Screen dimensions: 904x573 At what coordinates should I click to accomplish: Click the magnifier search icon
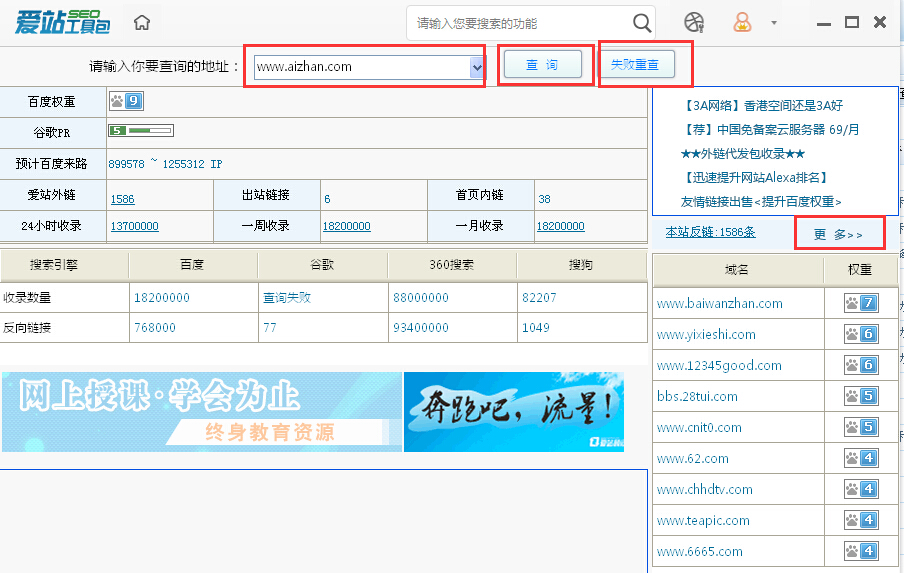(x=642, y=23)
